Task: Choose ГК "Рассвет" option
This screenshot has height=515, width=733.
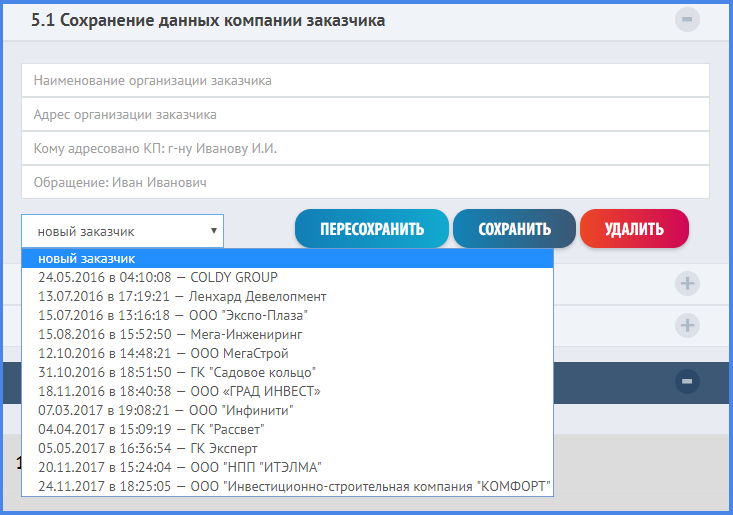Action: [287, 429]
